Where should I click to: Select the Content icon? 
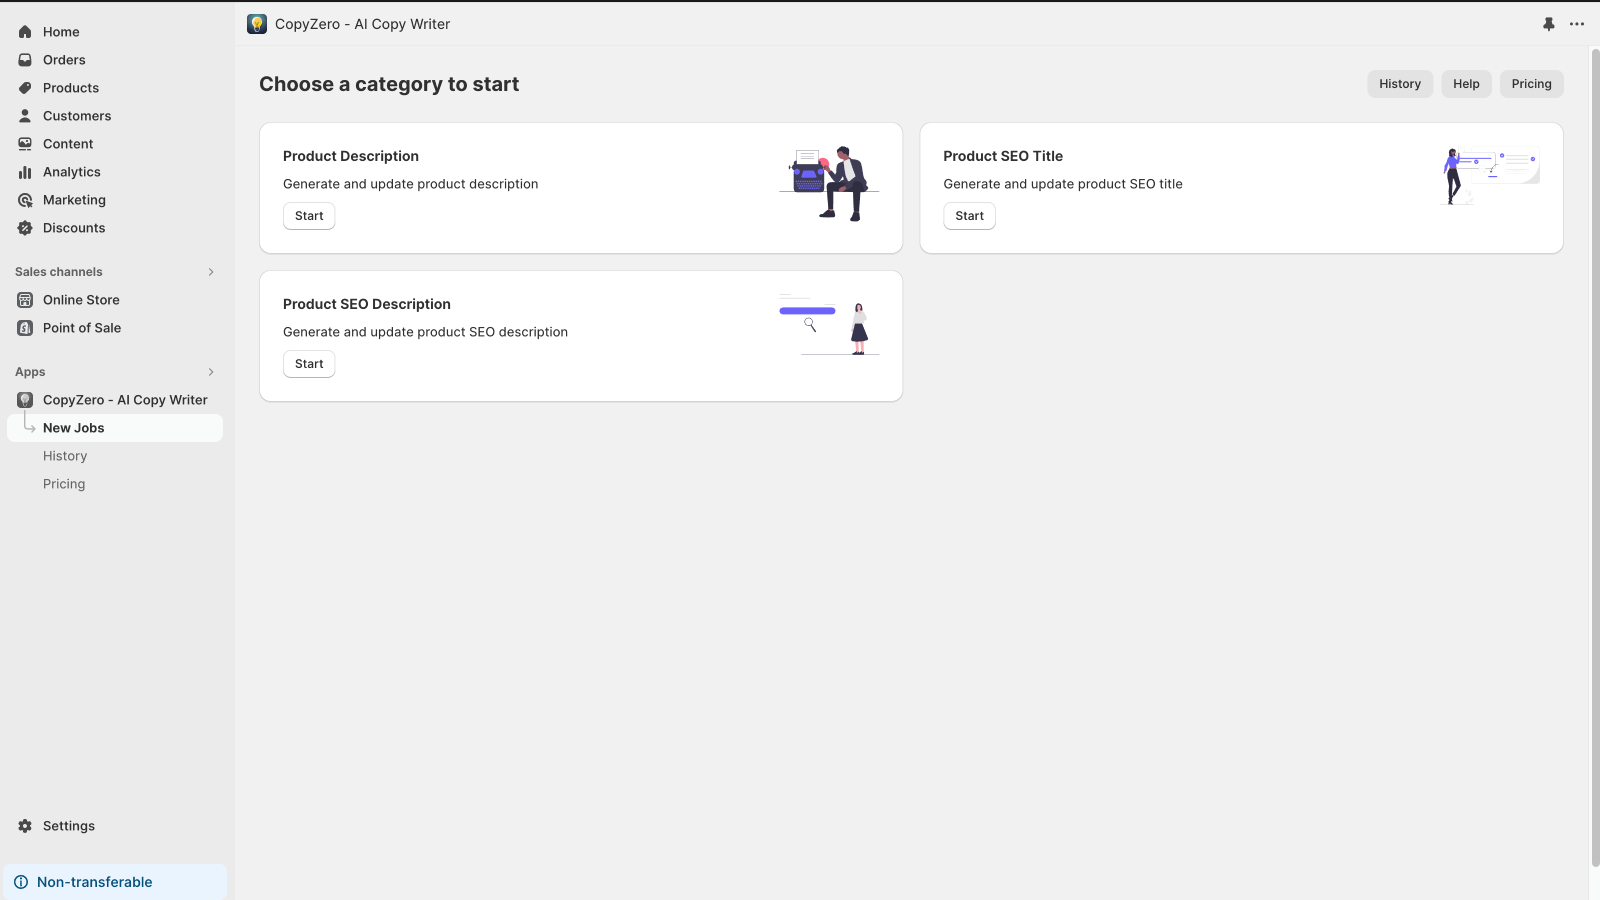[24, 143]
